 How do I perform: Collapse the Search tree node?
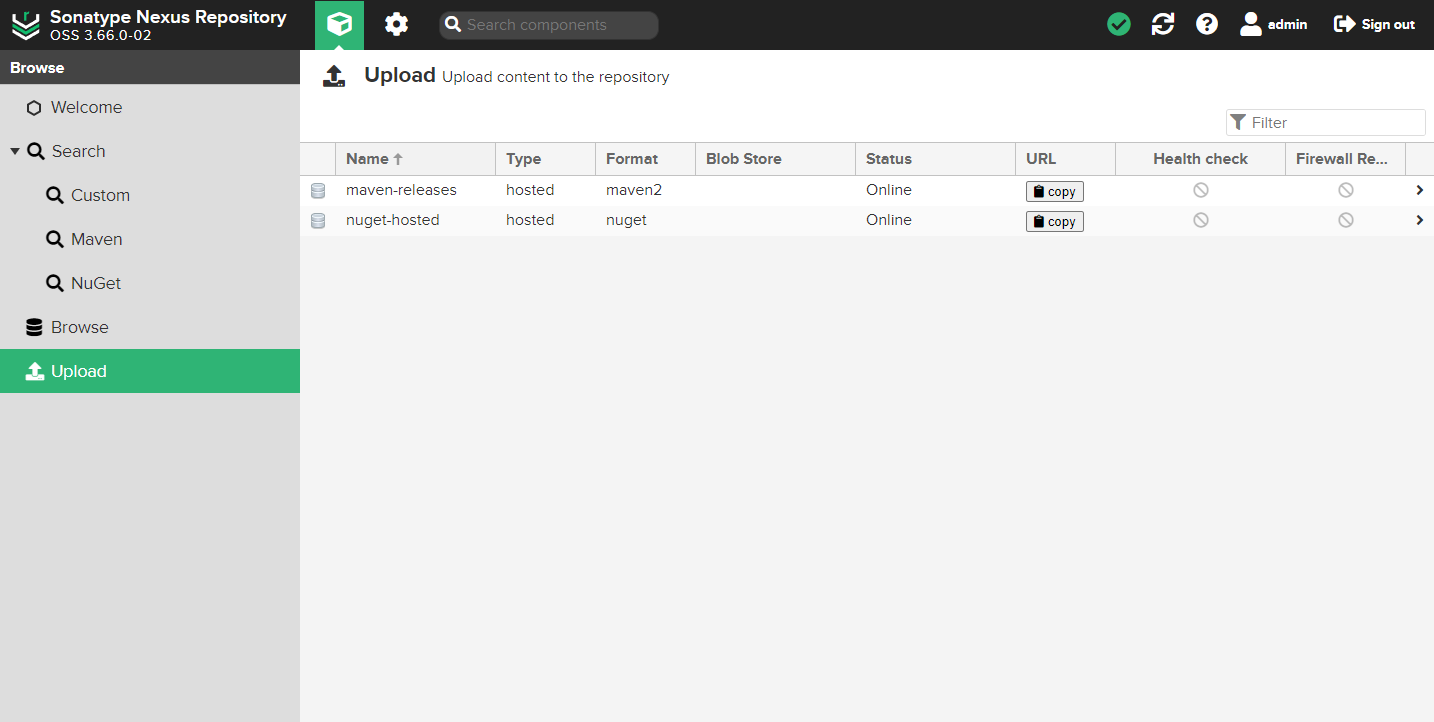(15, 151)
